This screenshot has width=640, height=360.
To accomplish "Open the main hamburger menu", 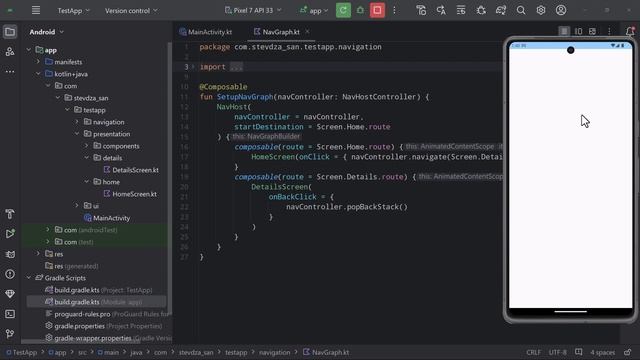I will [36, 10].
